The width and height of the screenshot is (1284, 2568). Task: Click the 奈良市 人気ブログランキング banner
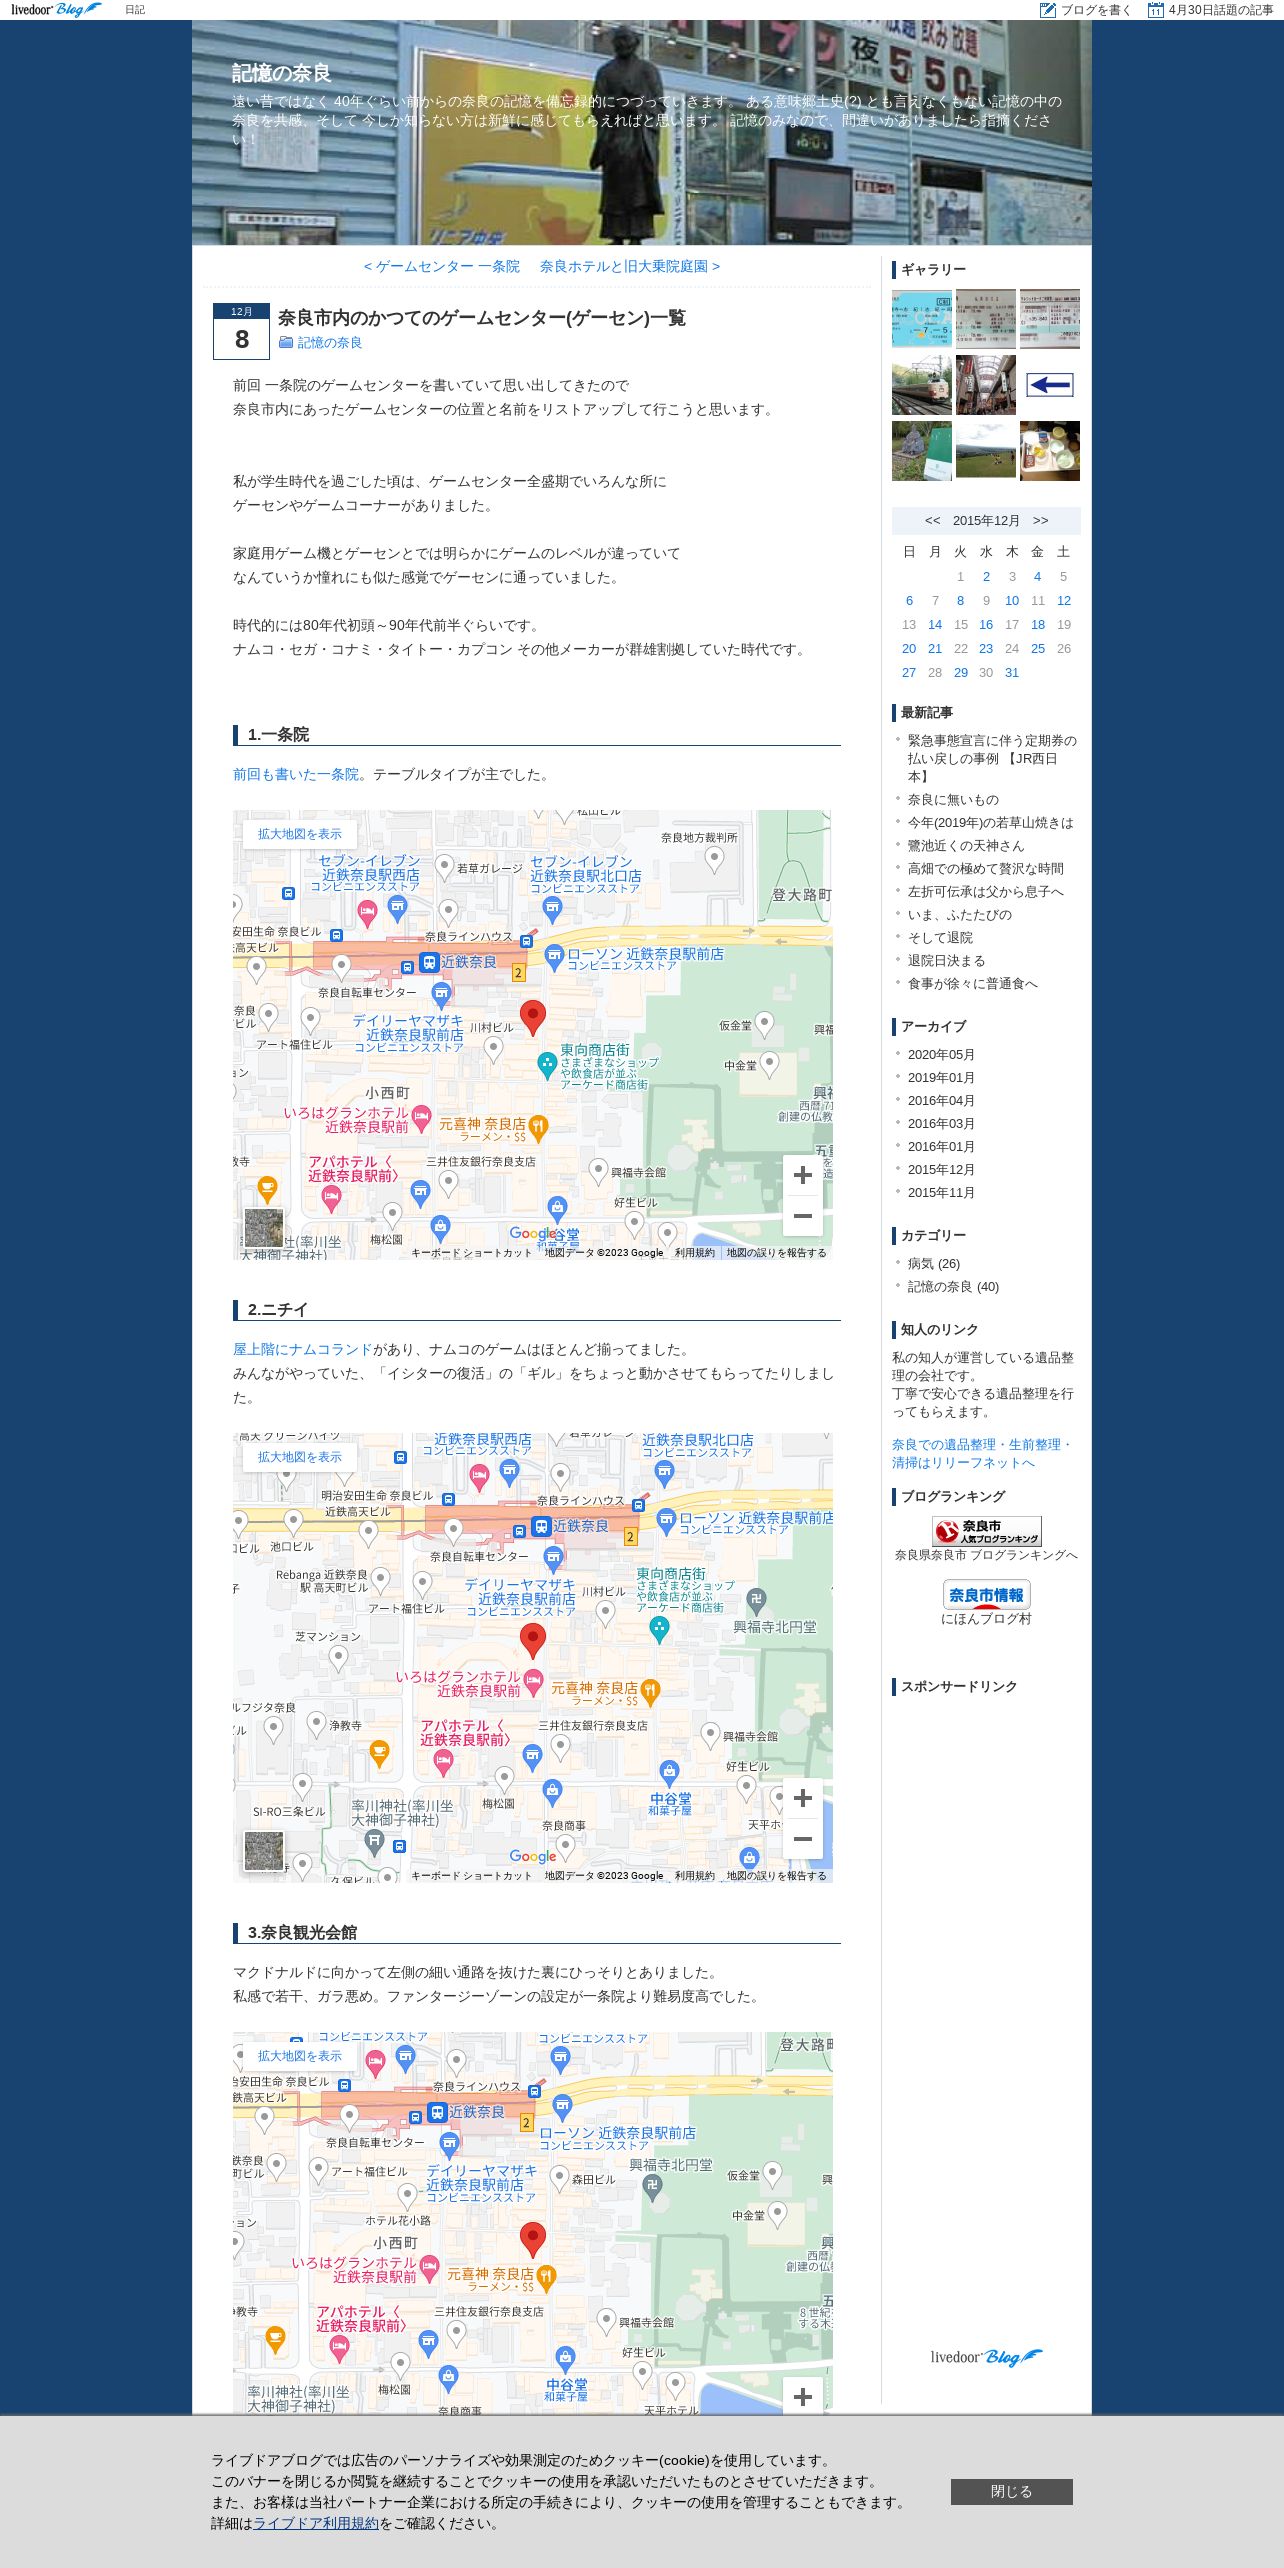pos(986,1531)
